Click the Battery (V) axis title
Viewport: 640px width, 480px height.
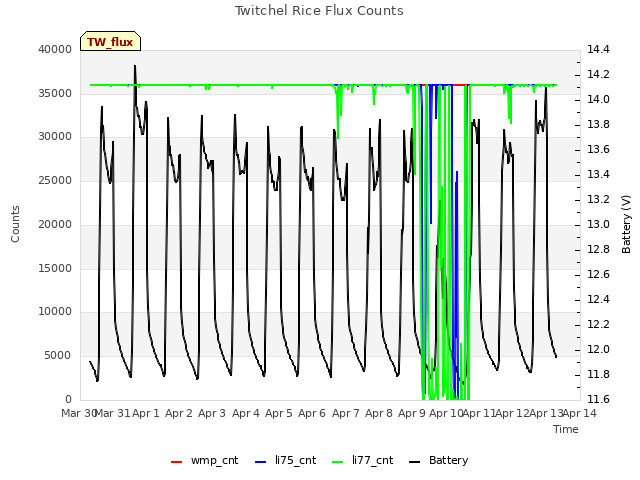tap(626, 224)
